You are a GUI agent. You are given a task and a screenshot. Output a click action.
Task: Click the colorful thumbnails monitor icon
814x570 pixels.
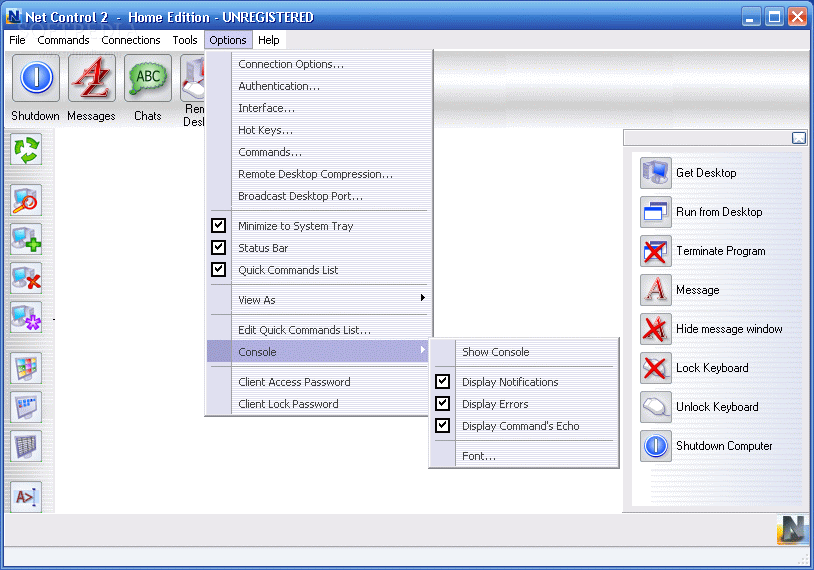click(26, 368)
